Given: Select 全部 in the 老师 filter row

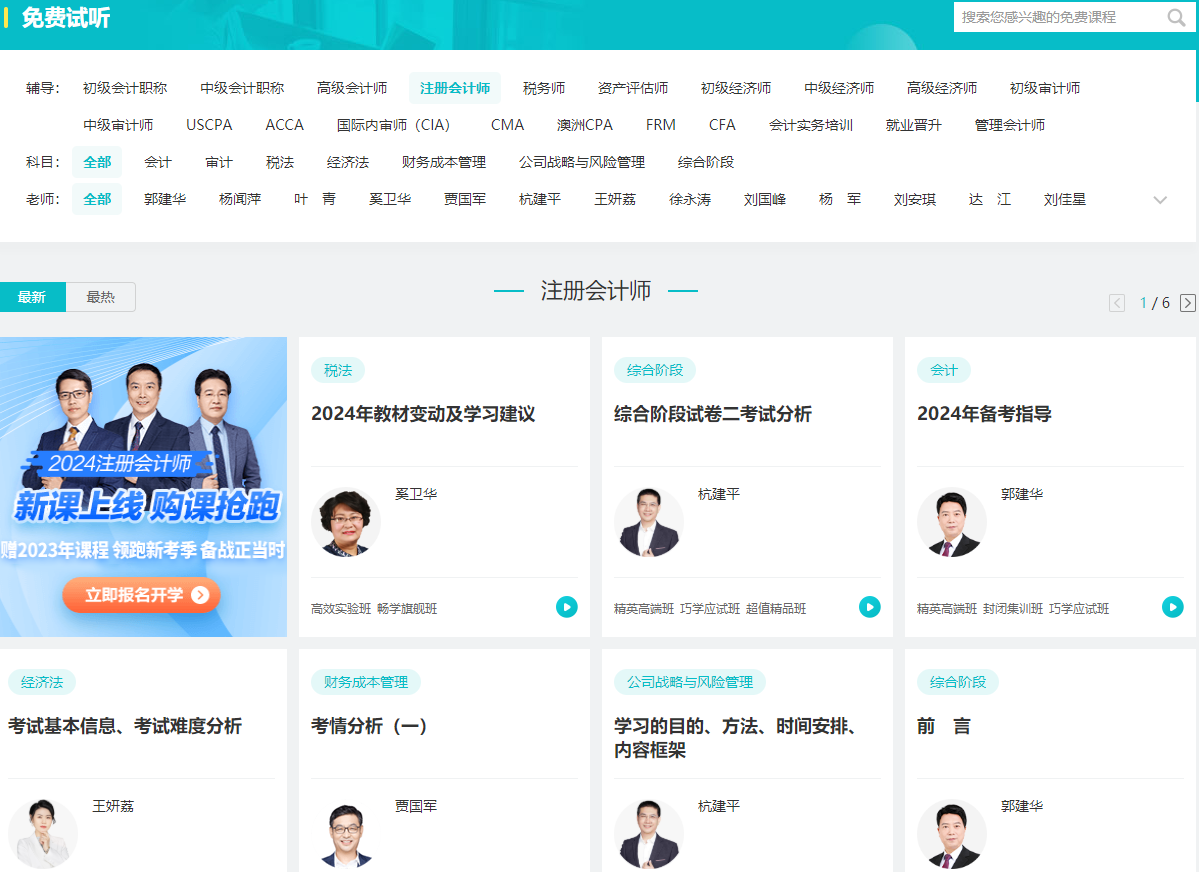Looking at the screenshot, I should [x=96, y=199].
